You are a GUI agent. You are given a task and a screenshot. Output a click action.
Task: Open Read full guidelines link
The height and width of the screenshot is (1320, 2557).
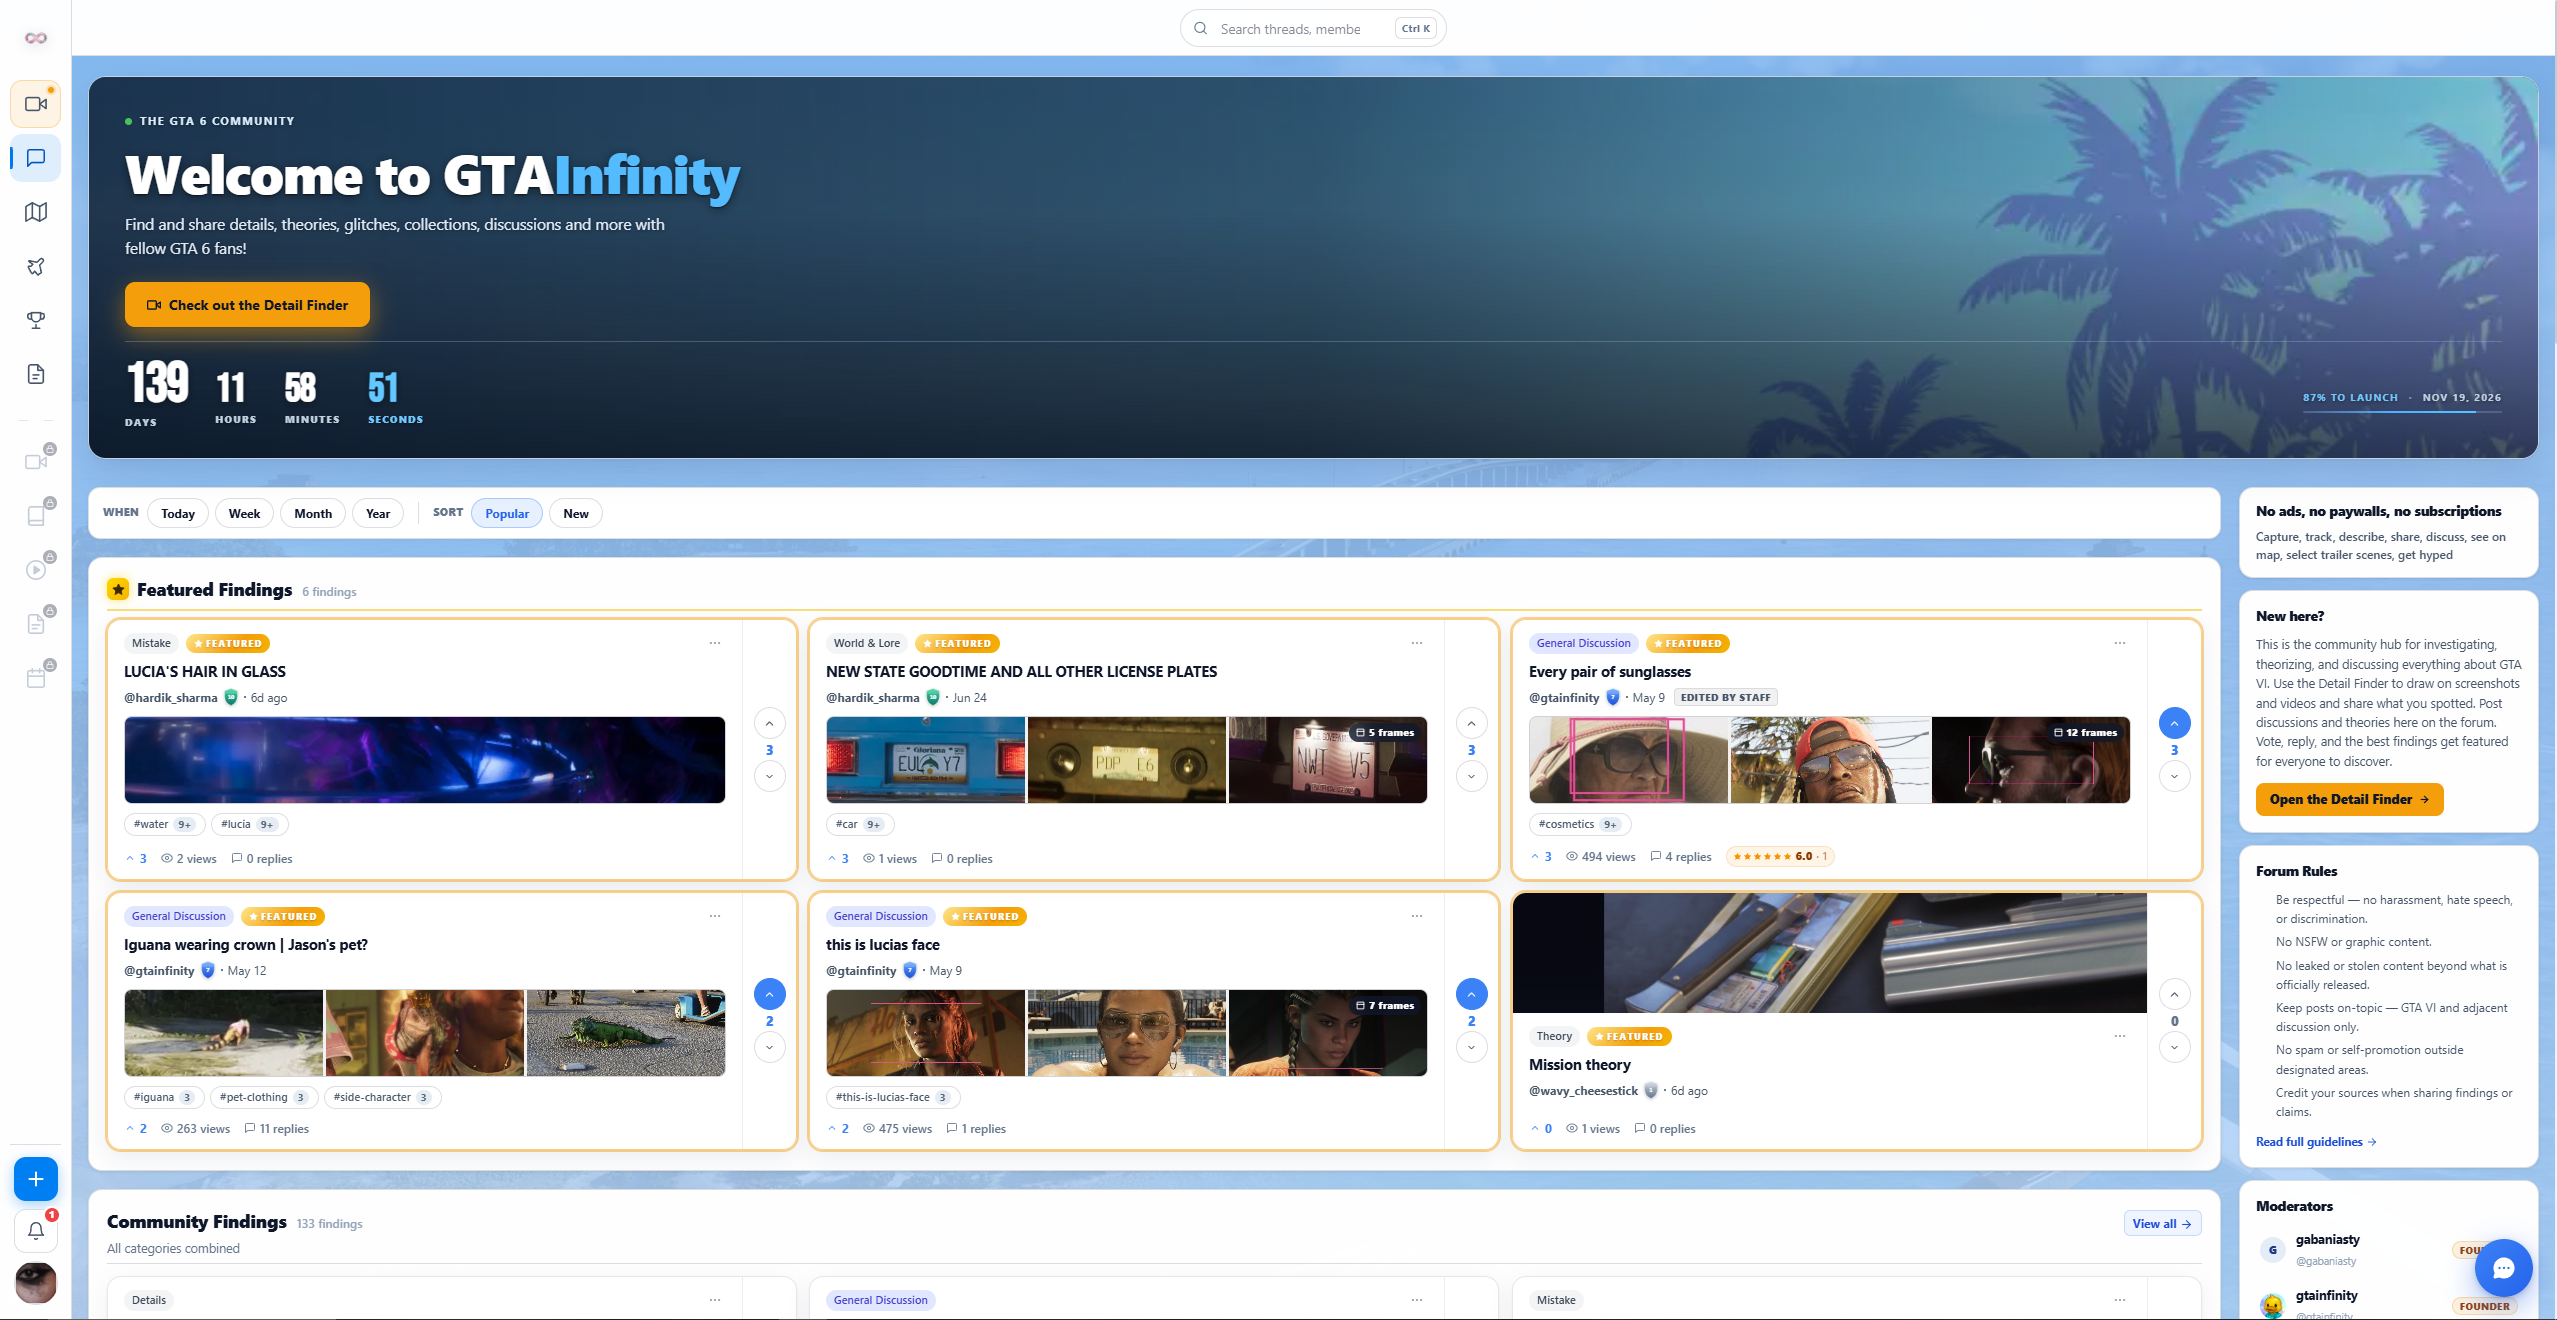(2316, 1142)
